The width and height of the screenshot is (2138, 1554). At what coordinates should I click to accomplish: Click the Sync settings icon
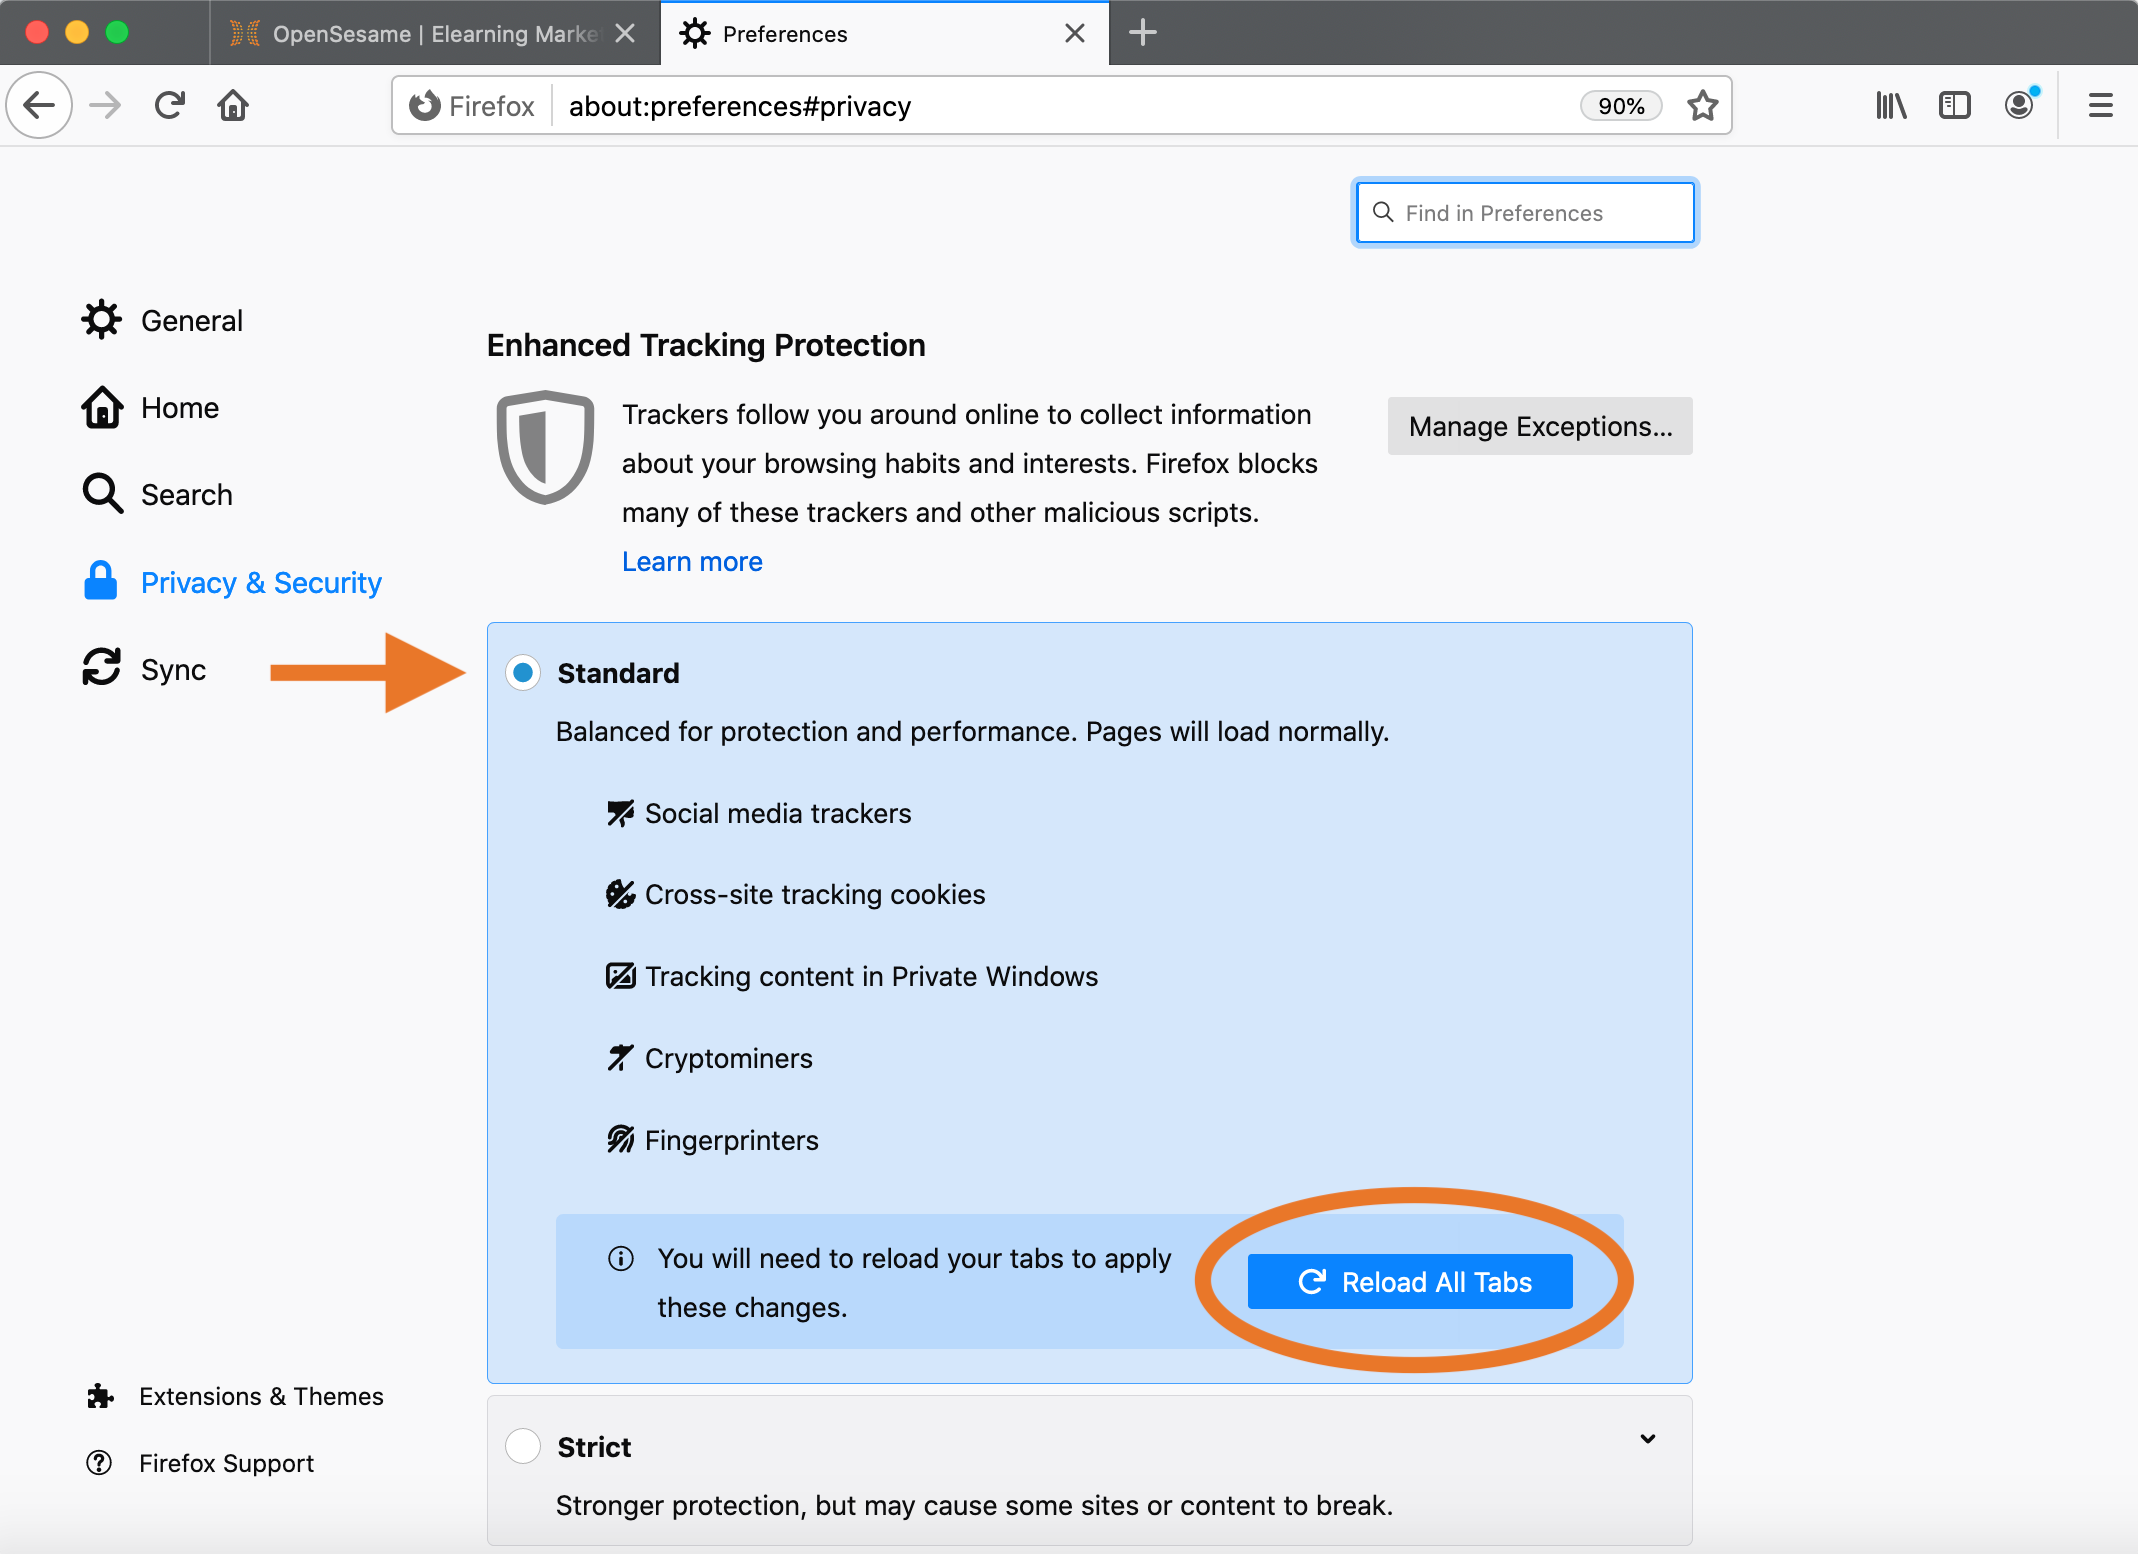pyautogui.click(x=103, y=669)
